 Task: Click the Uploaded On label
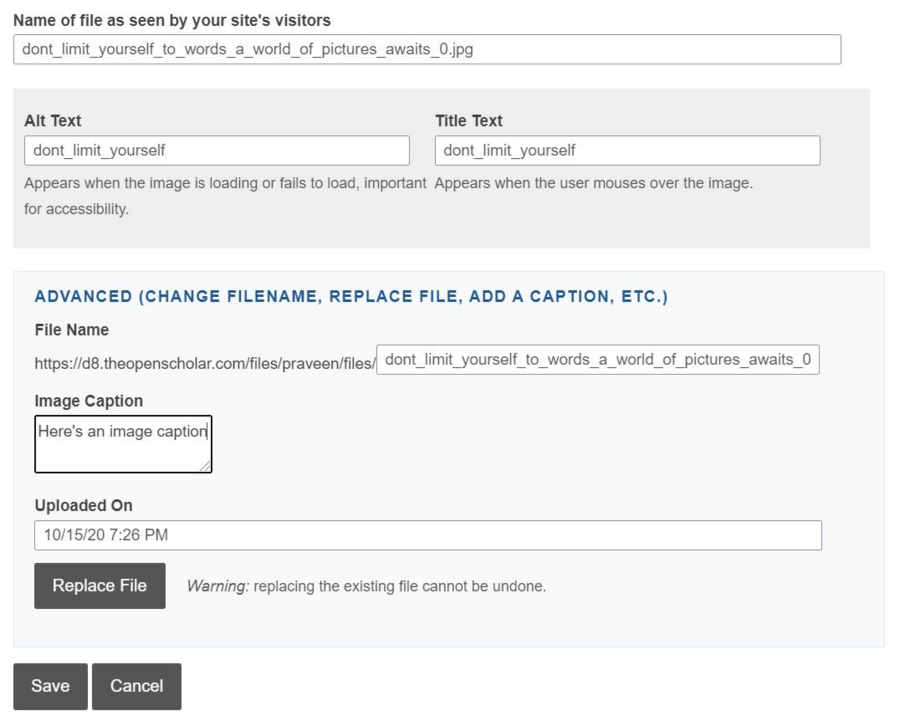[84, 506]
